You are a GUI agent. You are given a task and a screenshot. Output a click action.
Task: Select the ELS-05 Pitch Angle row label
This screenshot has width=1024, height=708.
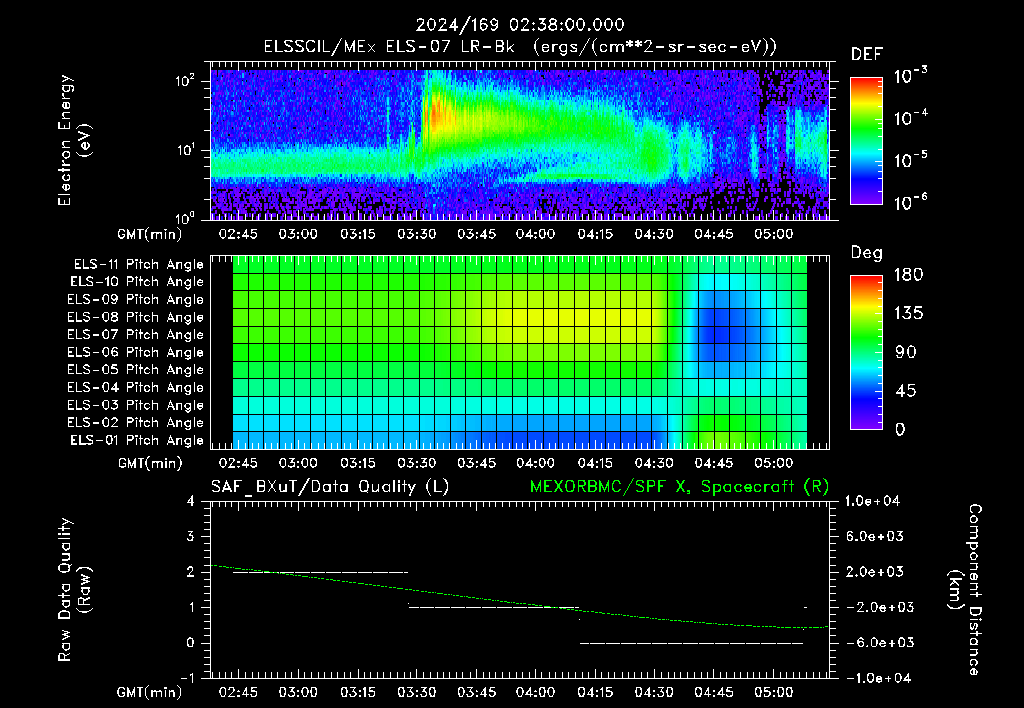[x=135, y=370]
